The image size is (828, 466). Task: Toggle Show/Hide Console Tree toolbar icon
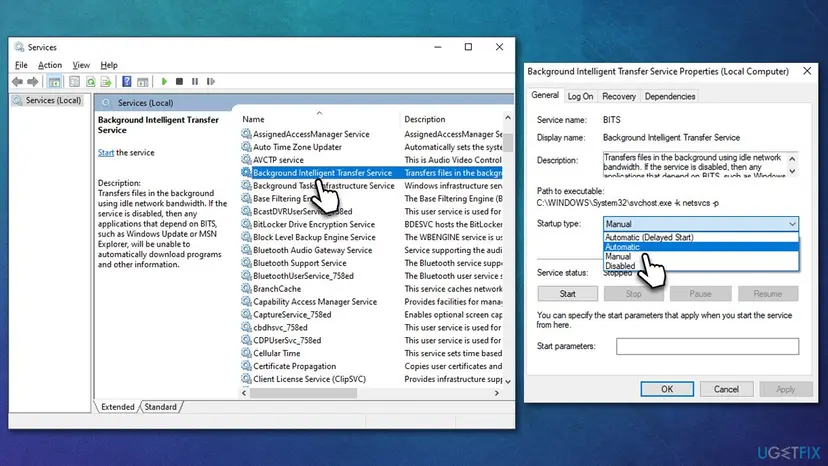[54, 81]
